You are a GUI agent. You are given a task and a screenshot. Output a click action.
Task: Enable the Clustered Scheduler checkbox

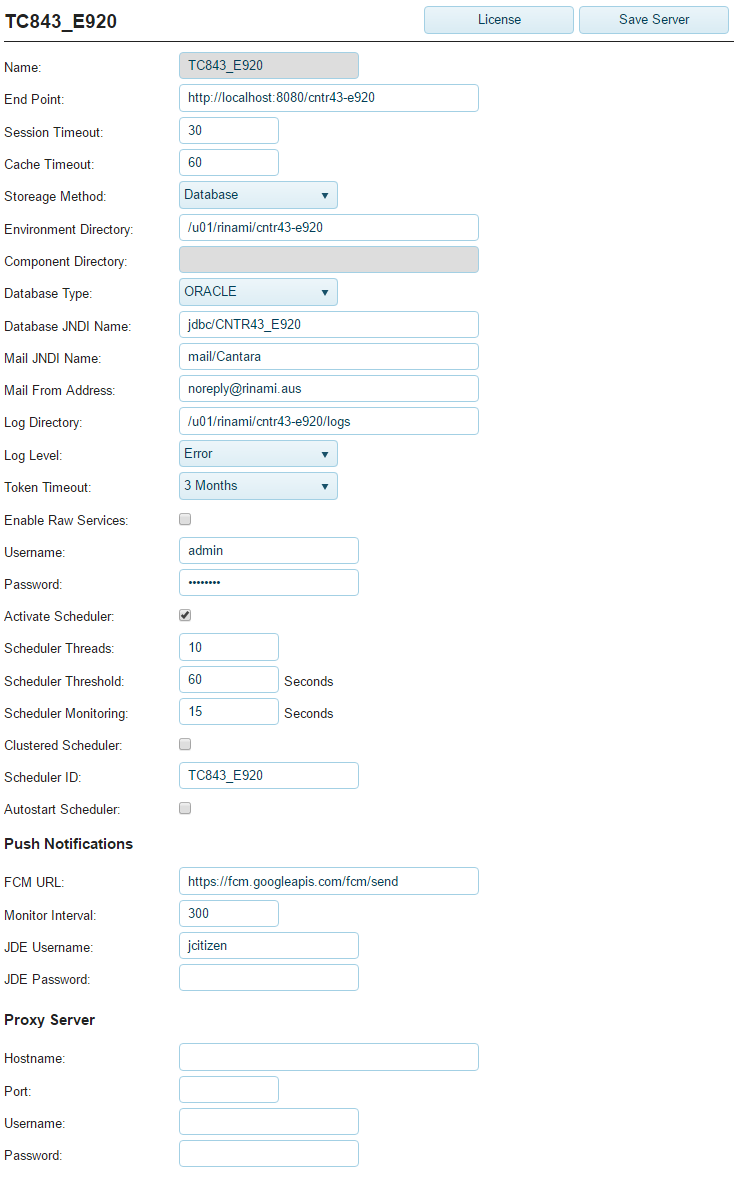tap(185, 744)
